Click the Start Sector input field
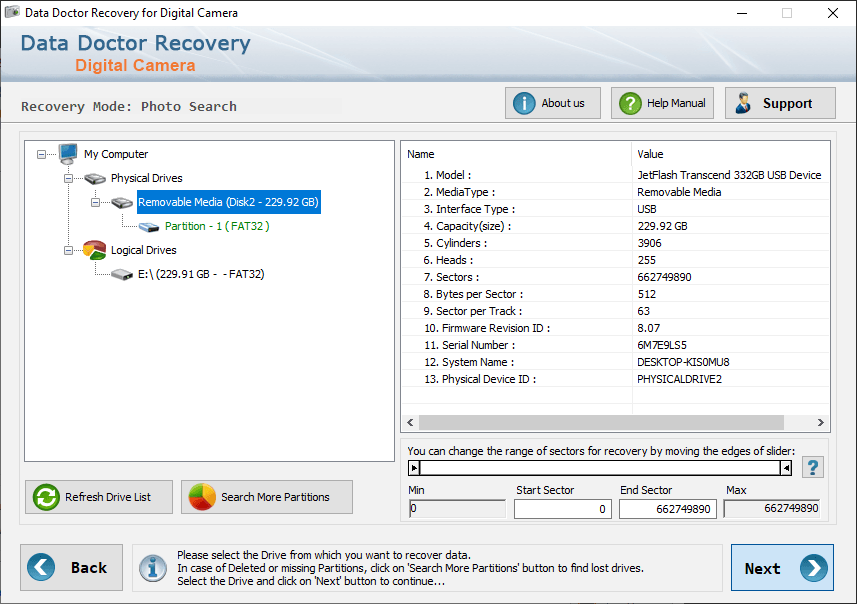This screenshot has height=604, width=857. click(562, 509)
